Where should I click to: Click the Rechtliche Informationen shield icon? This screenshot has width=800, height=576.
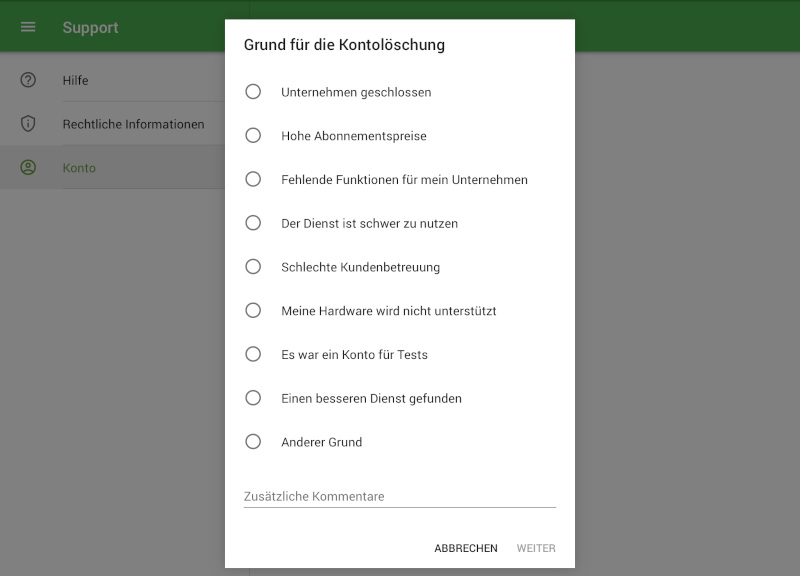(28, 123)
